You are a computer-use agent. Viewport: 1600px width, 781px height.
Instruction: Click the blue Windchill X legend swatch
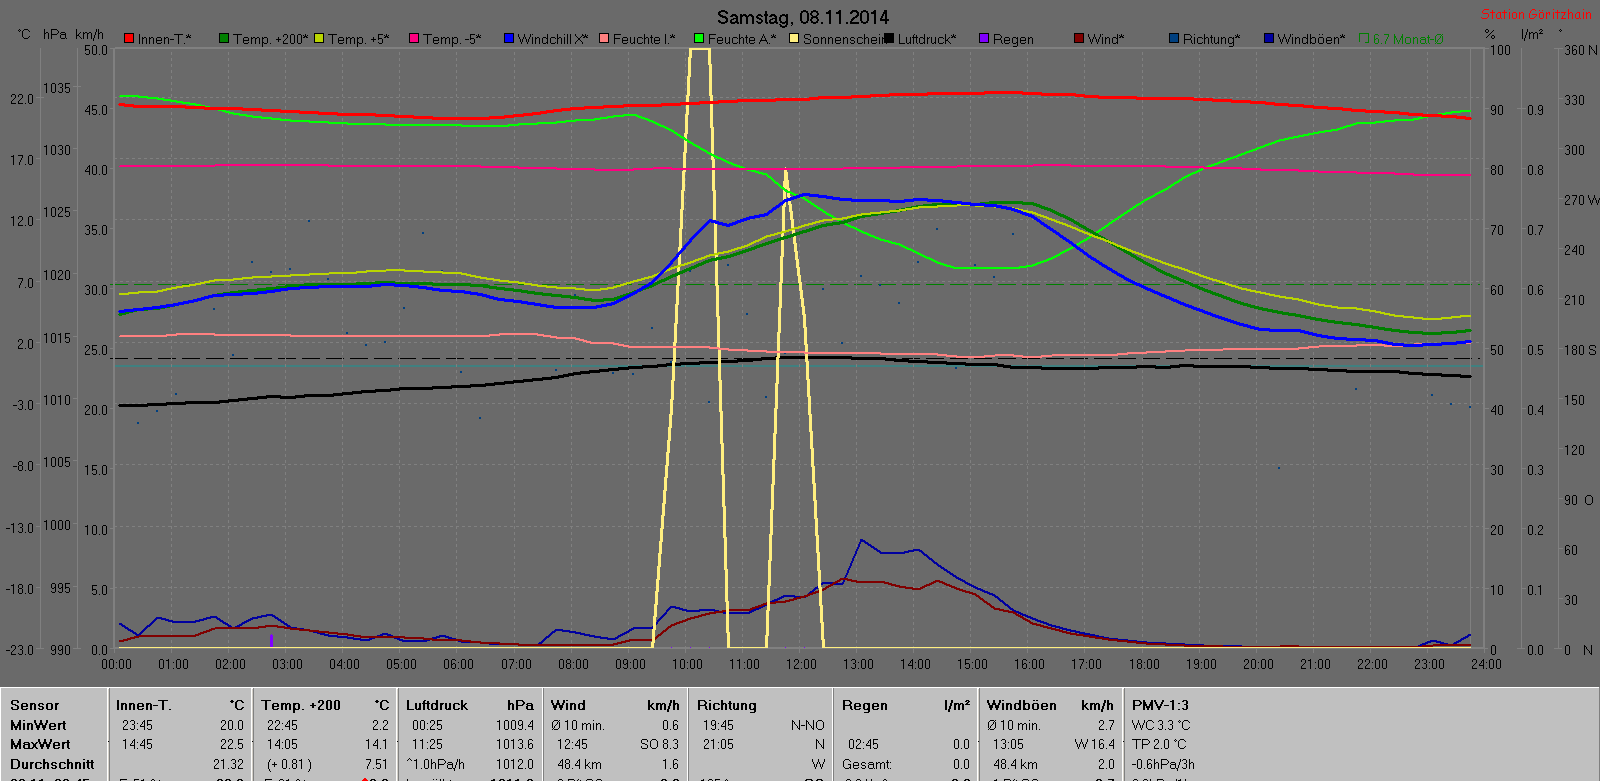509,39
